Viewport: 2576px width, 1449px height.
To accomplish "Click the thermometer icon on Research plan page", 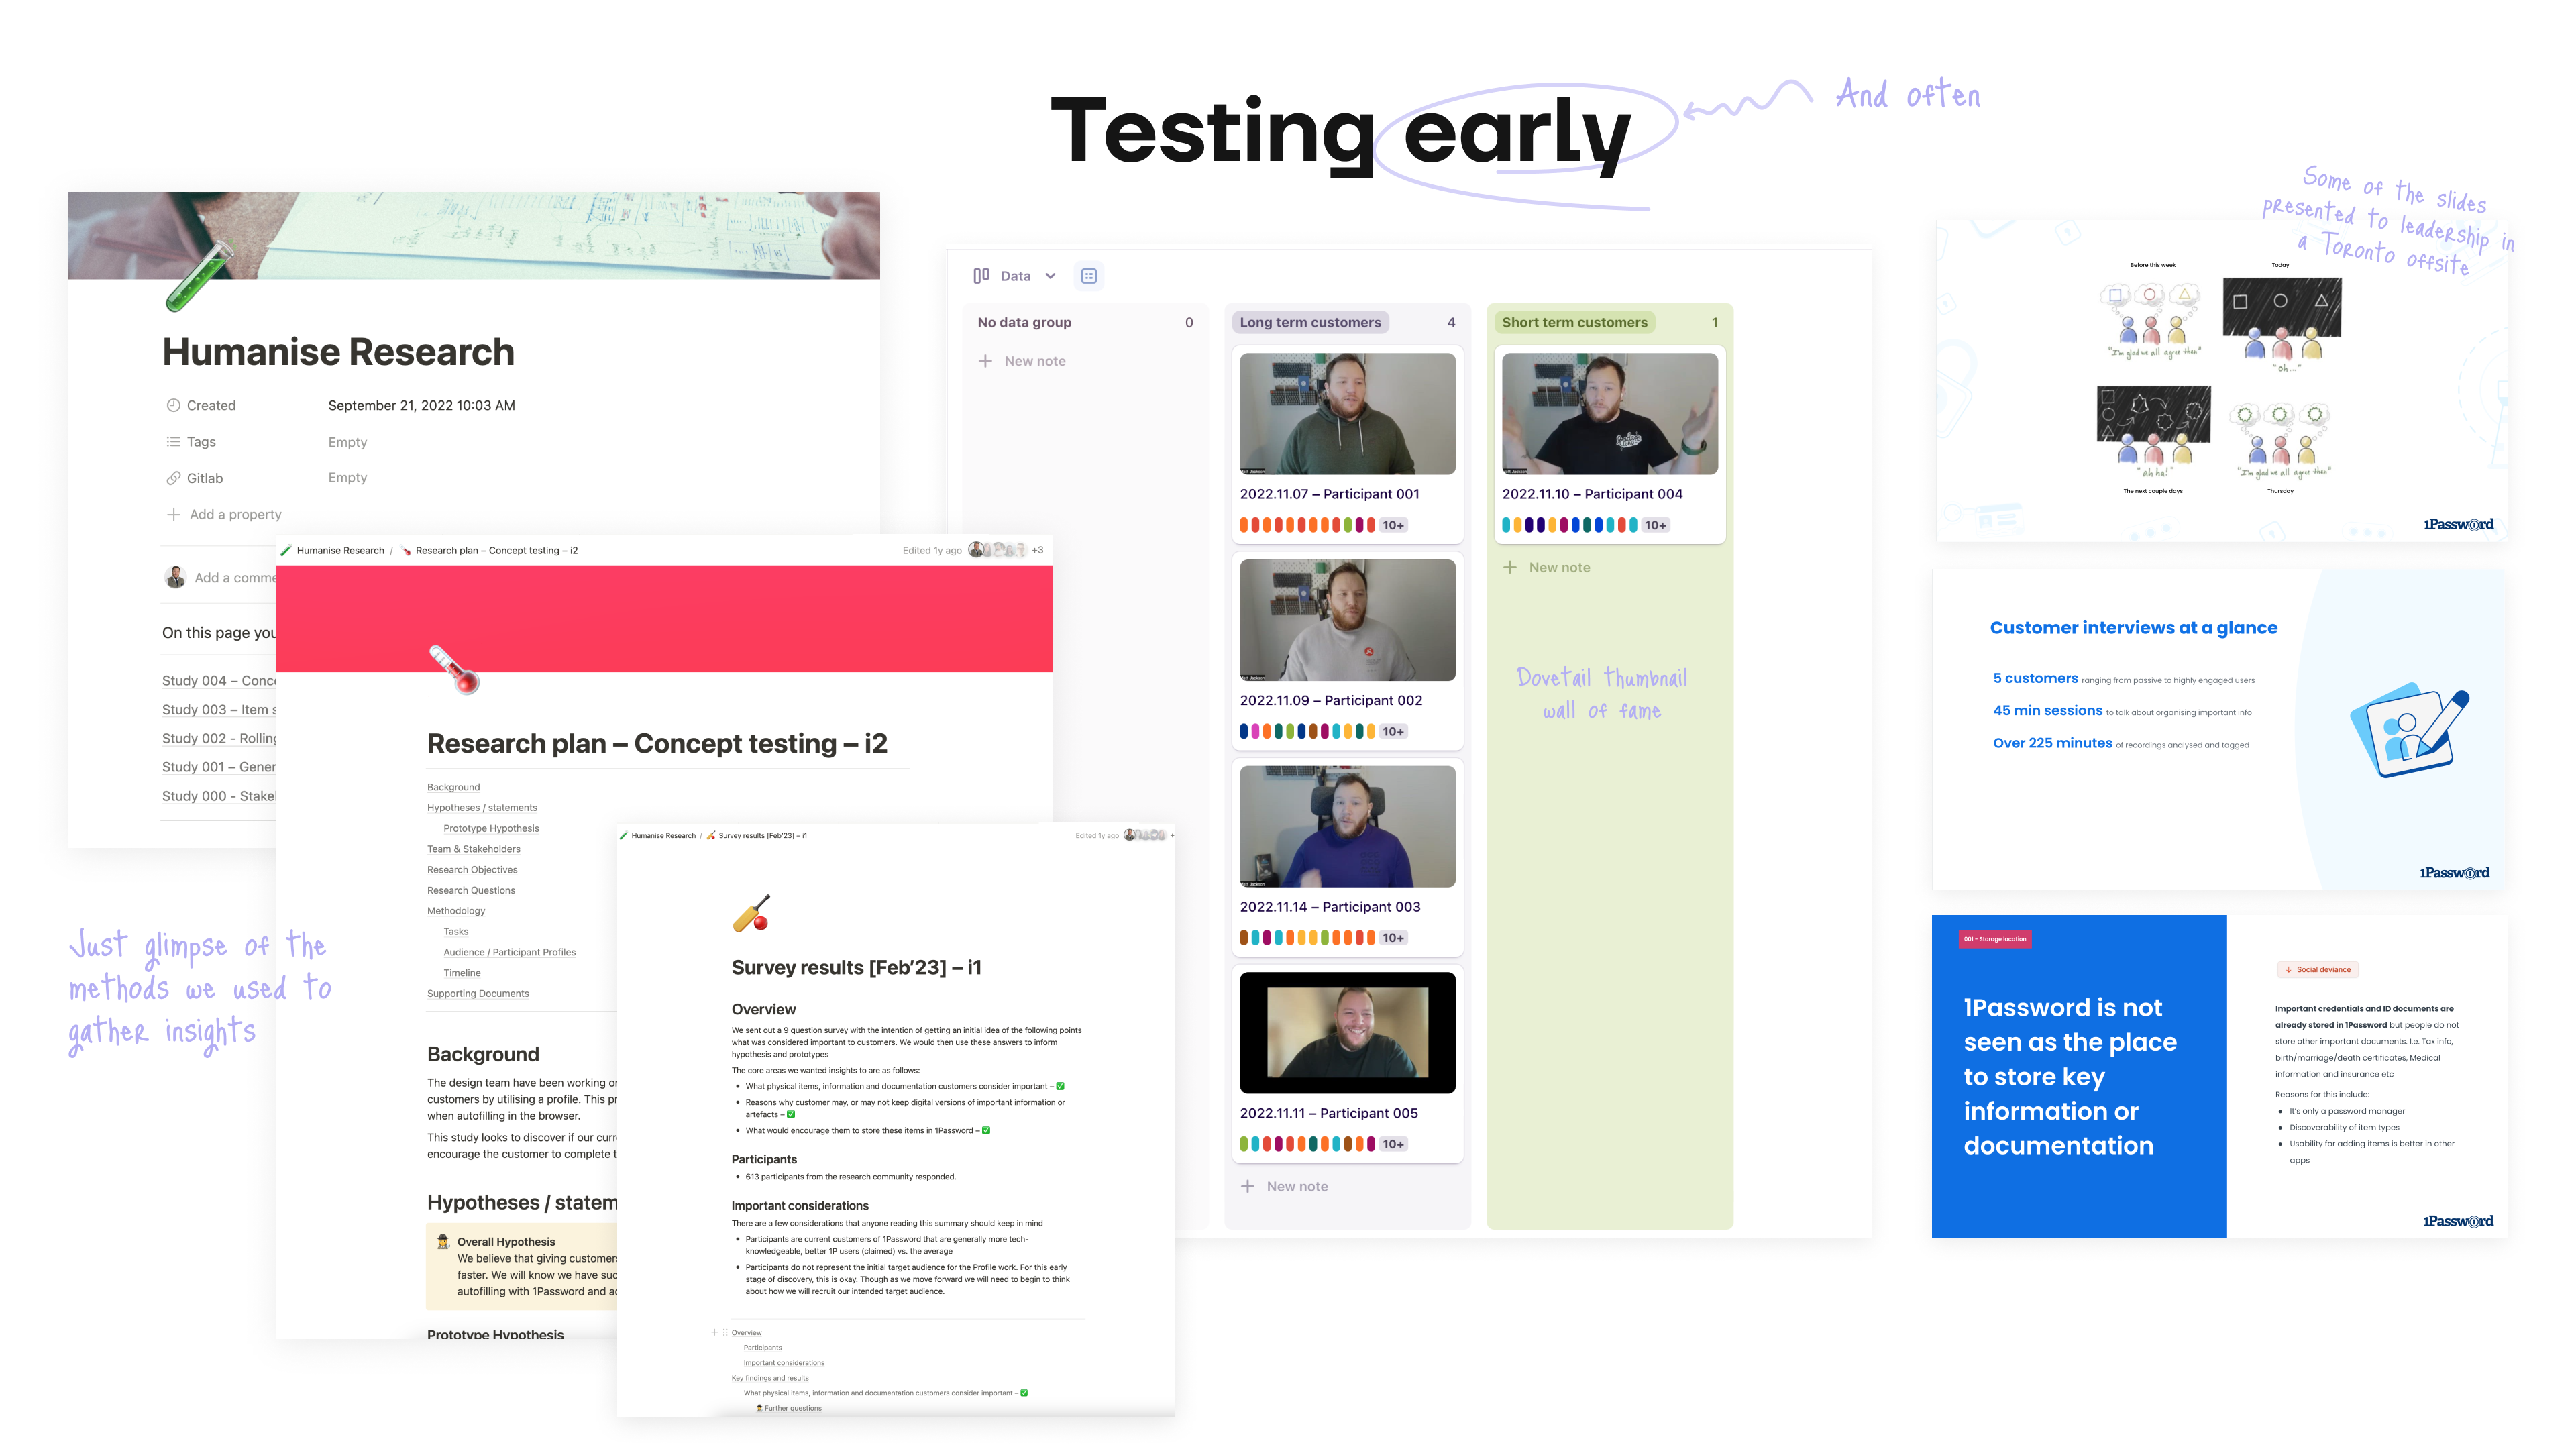I will click(454, 669).
